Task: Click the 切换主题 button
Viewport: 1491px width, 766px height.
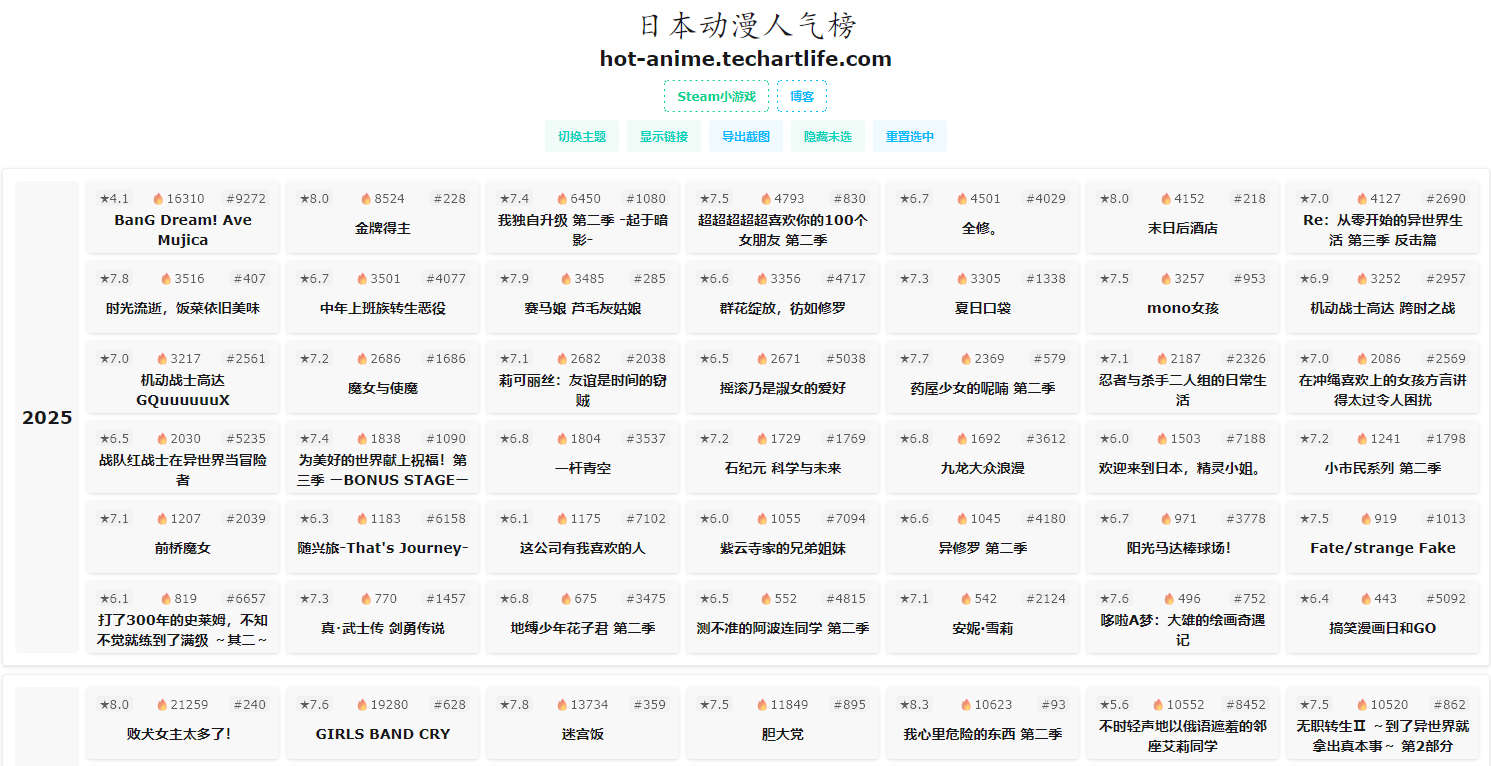Action: pos(582,136)
